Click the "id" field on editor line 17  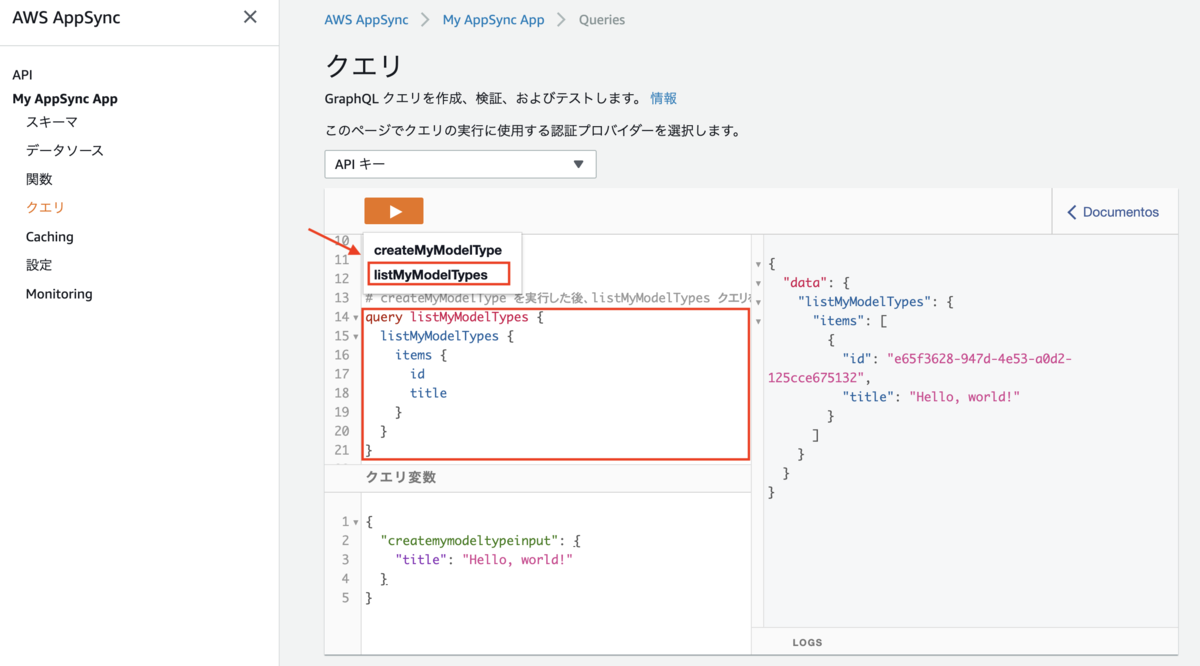click(x=417, y=374)
